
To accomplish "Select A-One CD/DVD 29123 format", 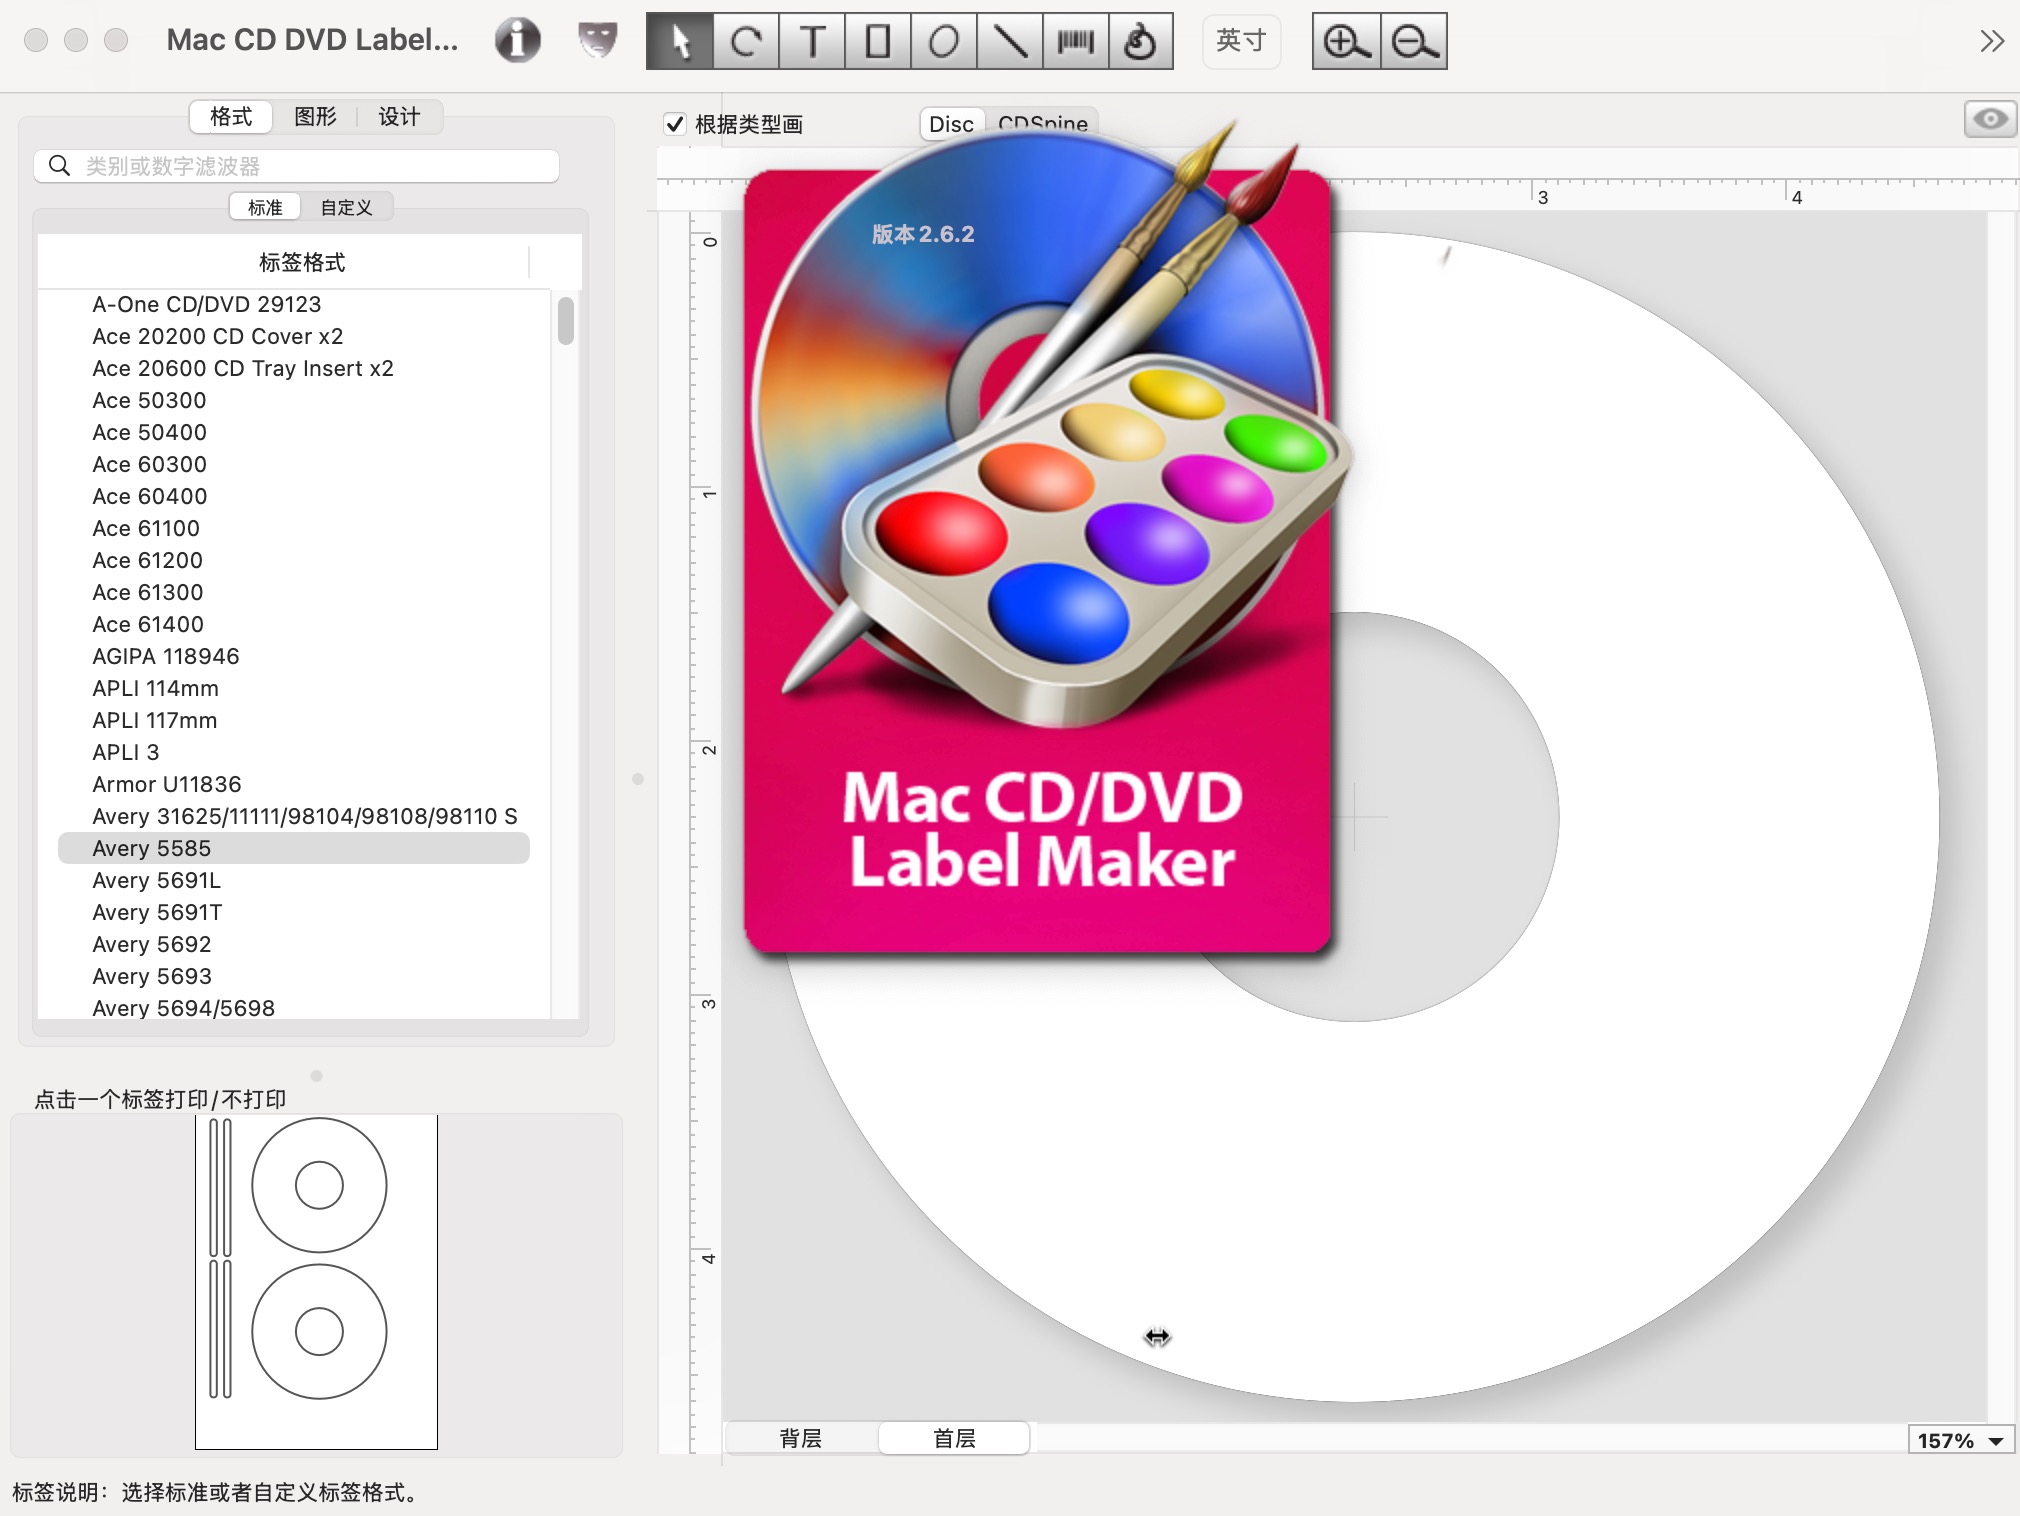I will coord(294,304).
